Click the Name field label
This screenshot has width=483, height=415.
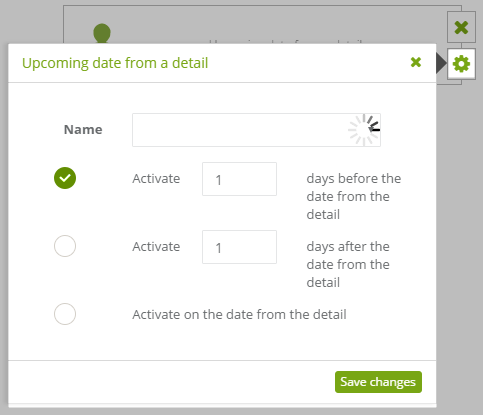83,129
